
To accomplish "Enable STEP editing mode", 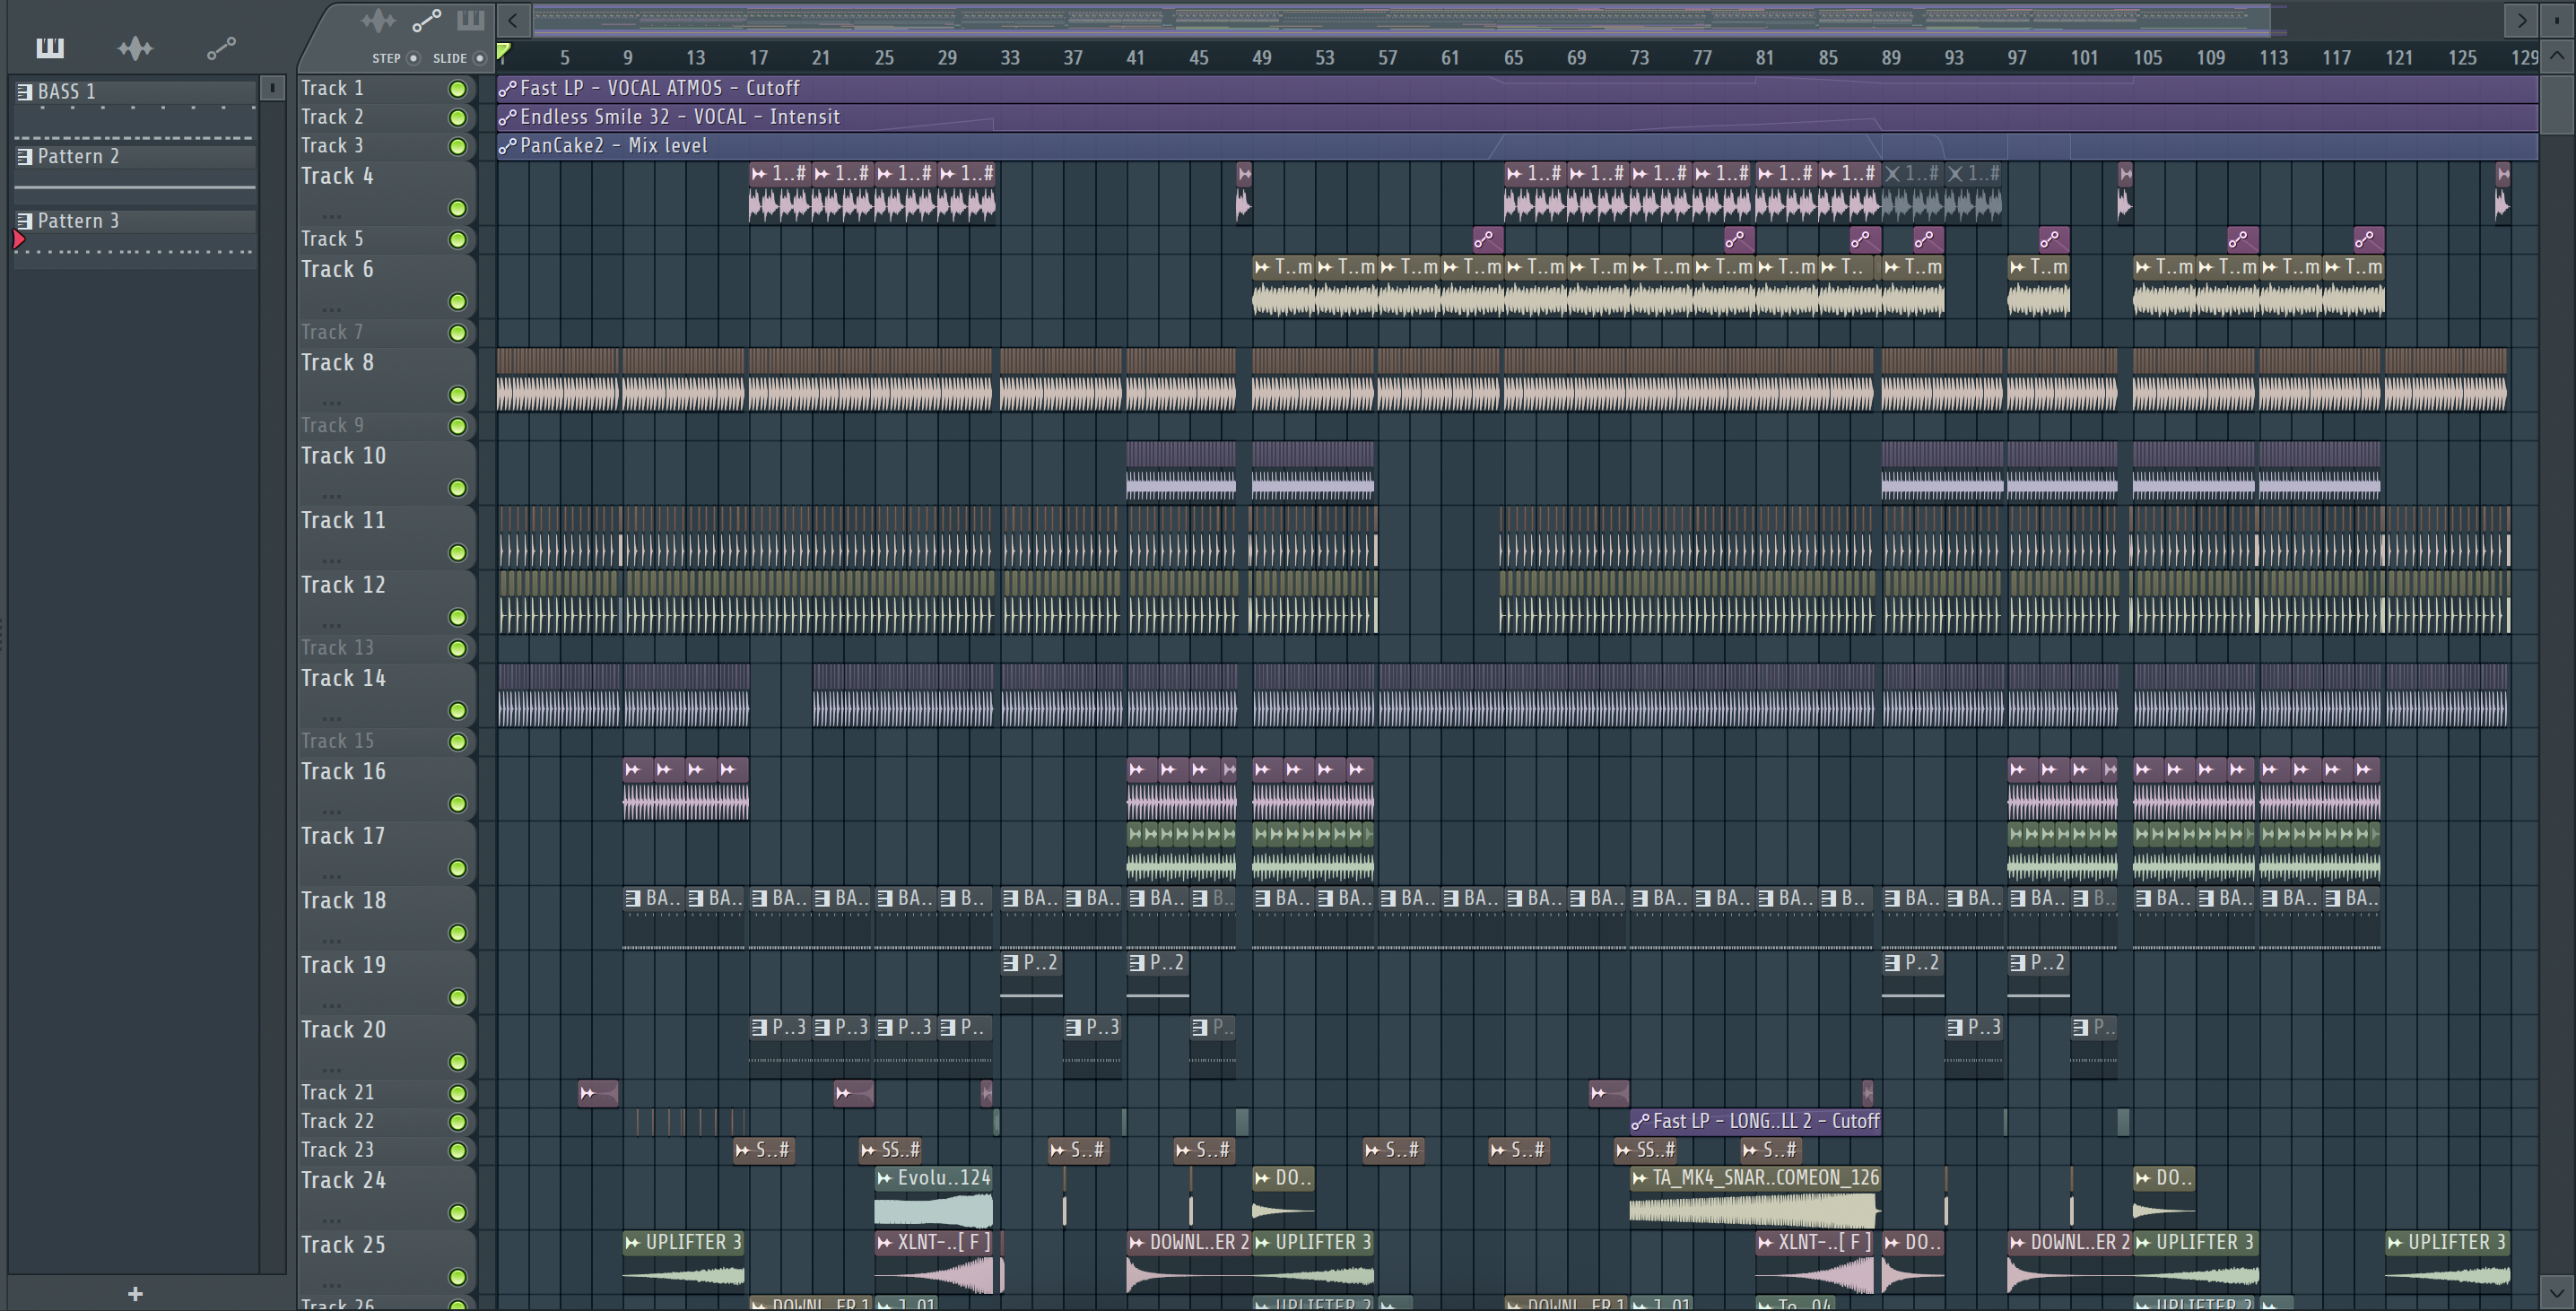I will pos(413,58).
